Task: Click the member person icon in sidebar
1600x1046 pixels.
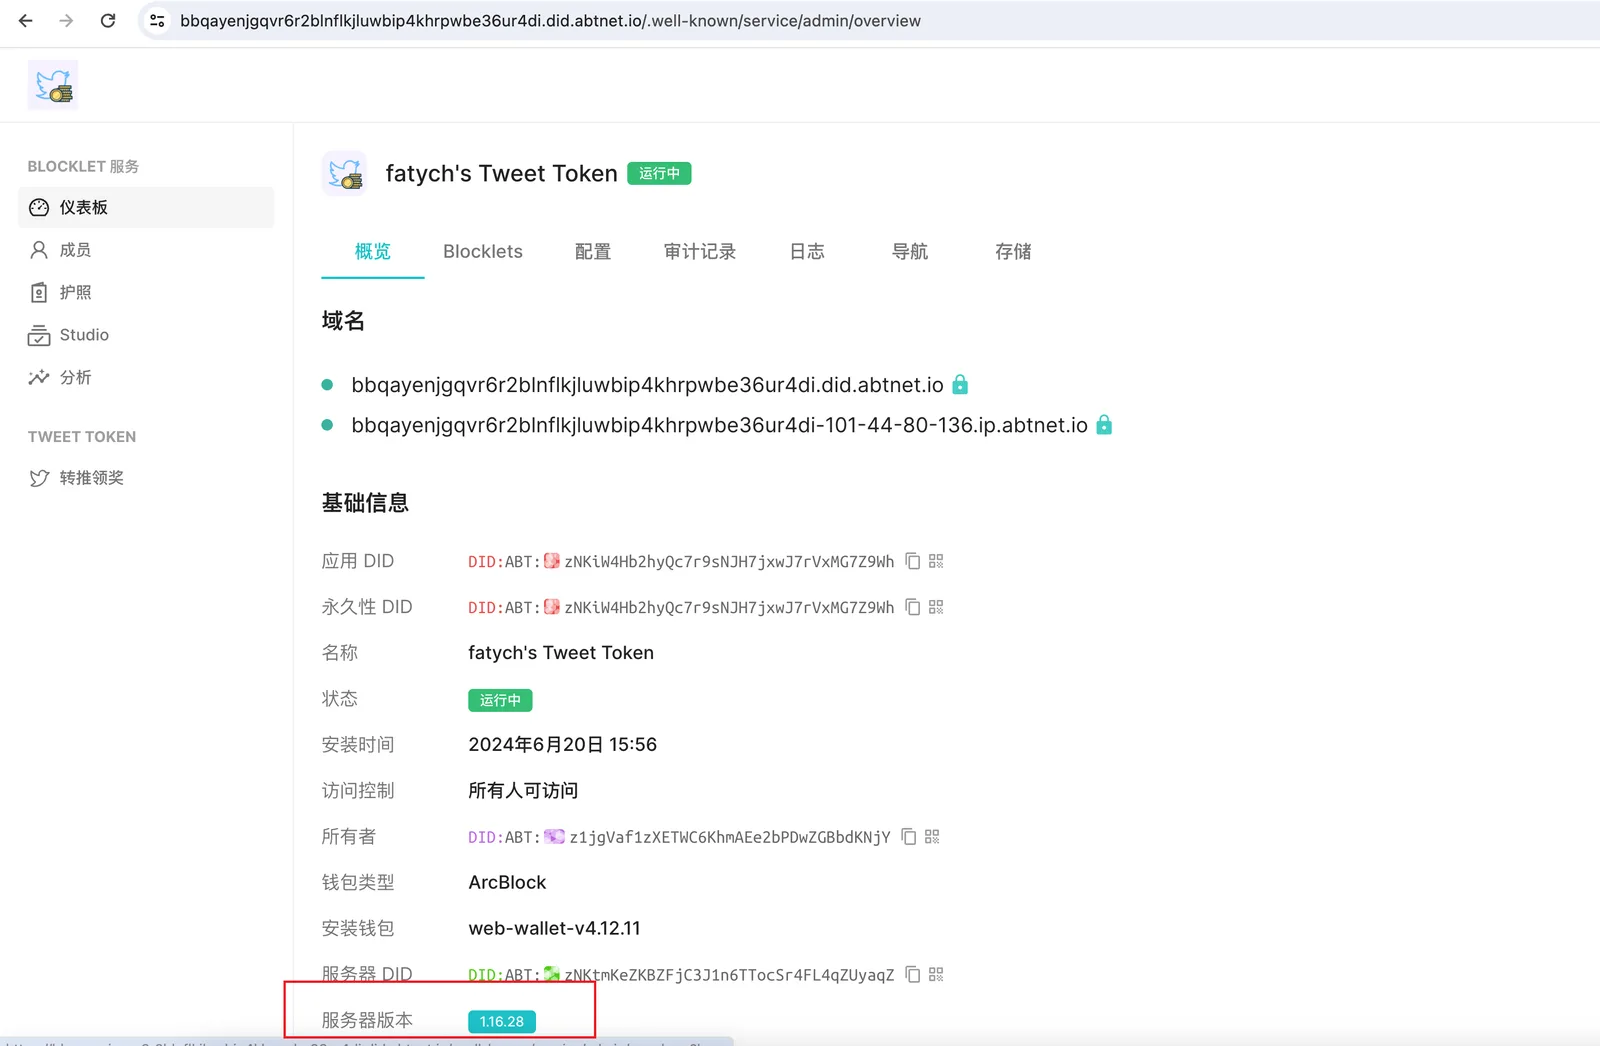Action: tap(39, 250)
